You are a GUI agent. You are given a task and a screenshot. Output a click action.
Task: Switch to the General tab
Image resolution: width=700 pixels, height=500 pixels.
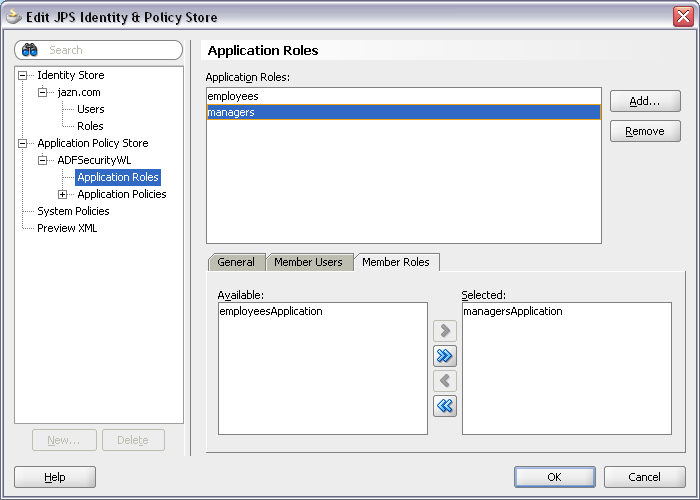(x=236, y=262)
